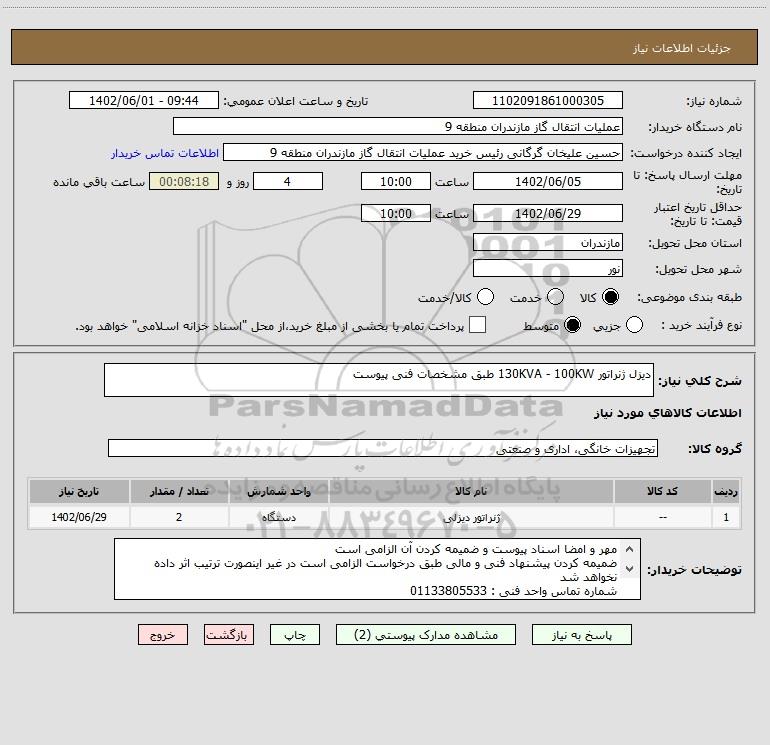
Task: Click the خروج exit button
Action: coord(163,635)
